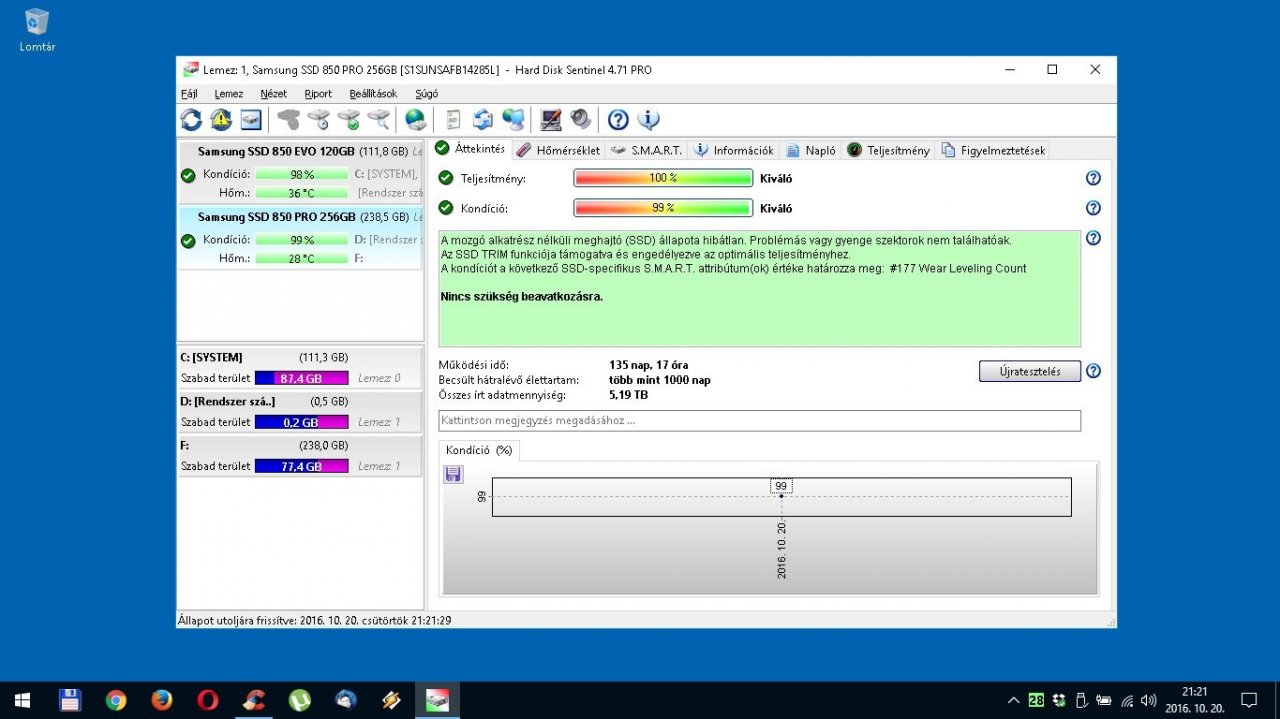This screenshot has height=719, width=1280.
Task: Show hidden tray icons chevron
Action: pos(1014,700)
